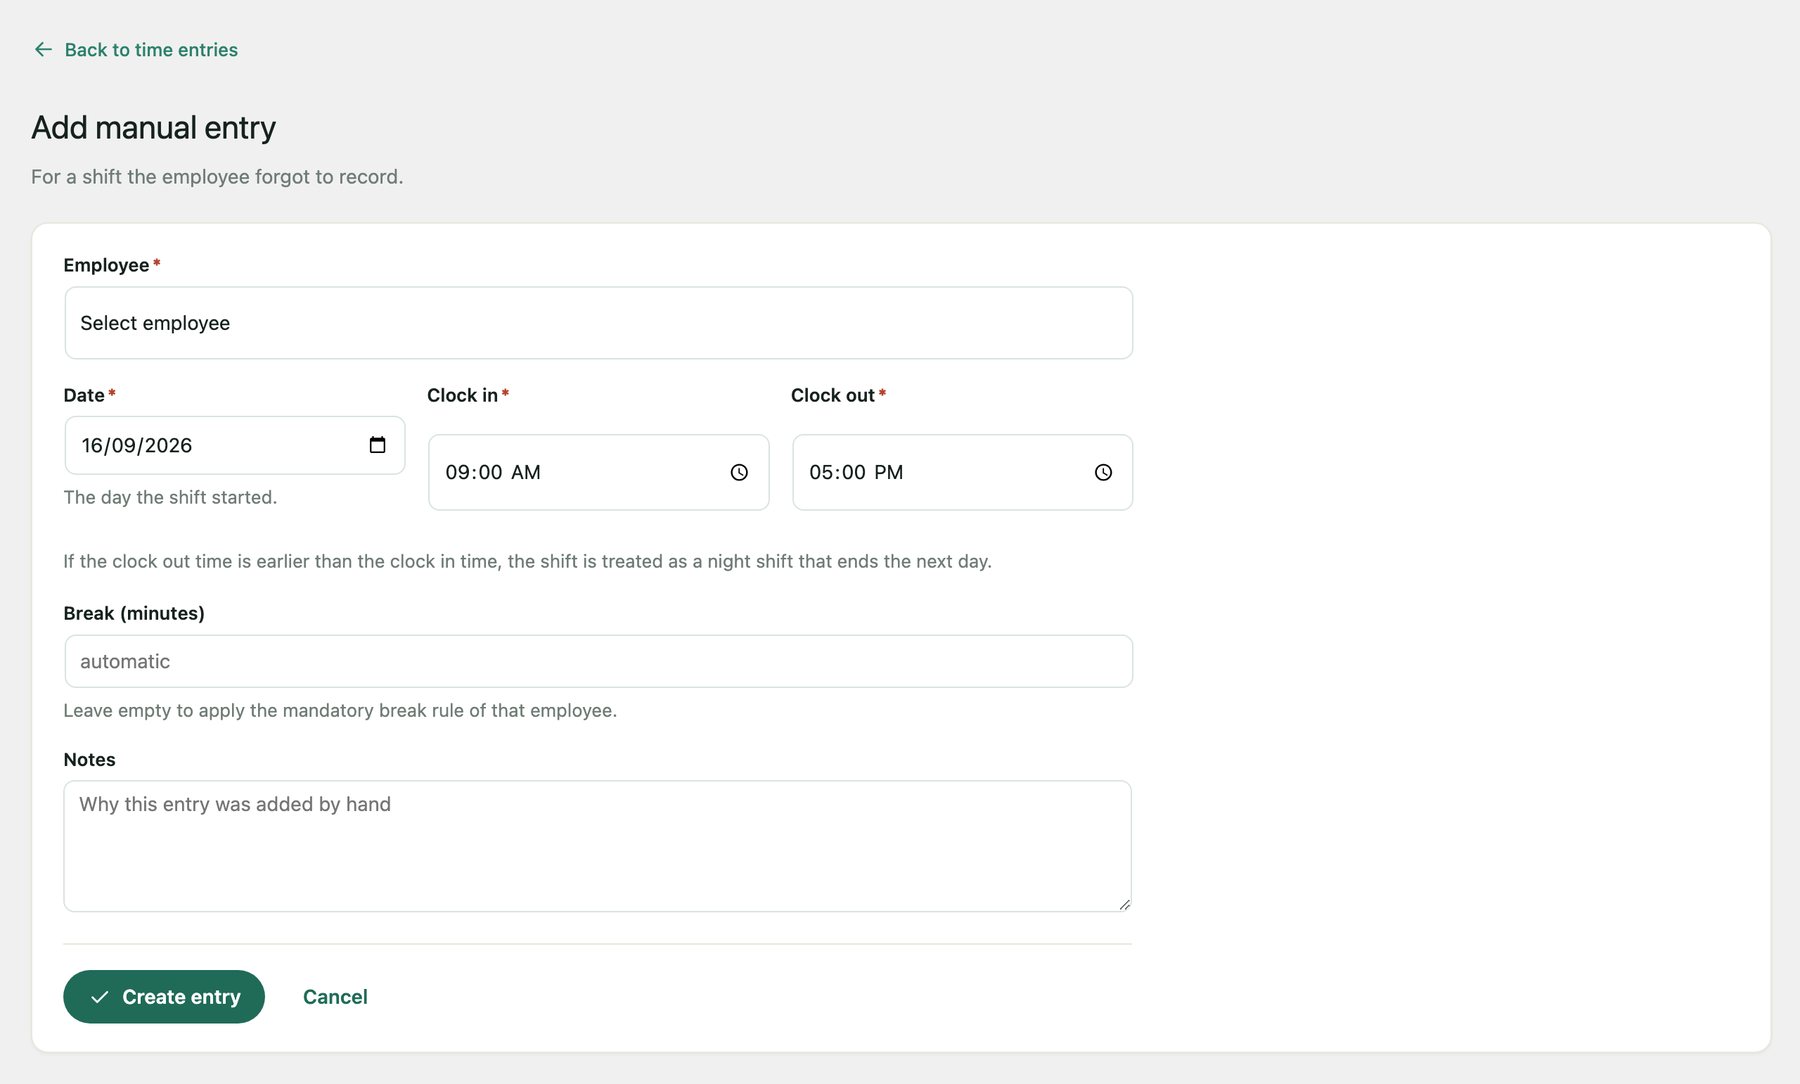Open the Date calendar picker icon
This screenshot has width=1800, height=1084.
coord(377,445)
